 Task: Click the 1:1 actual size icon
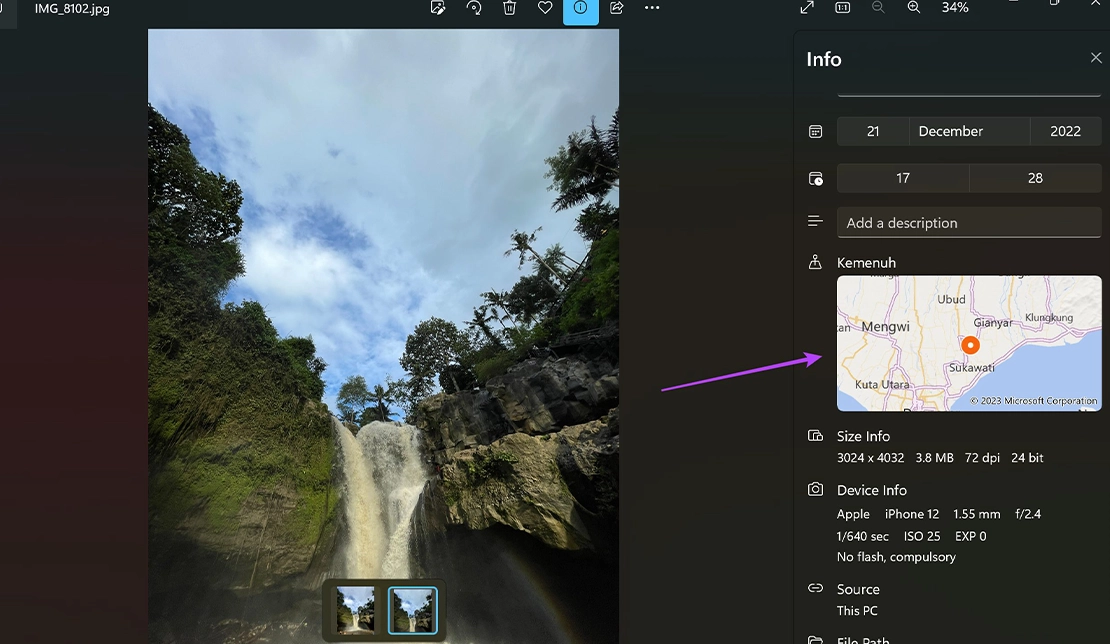843,8
